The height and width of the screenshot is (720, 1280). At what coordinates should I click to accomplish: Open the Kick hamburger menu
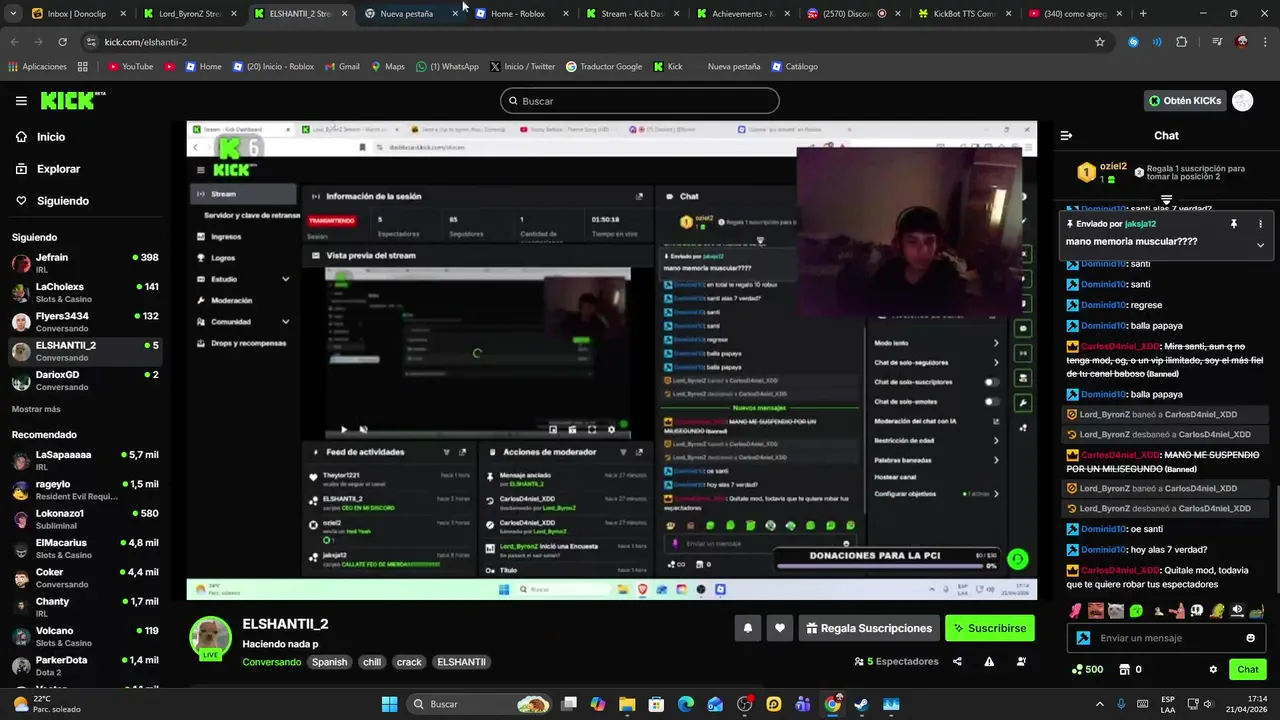pyautogui.click(x=21, y=101)
